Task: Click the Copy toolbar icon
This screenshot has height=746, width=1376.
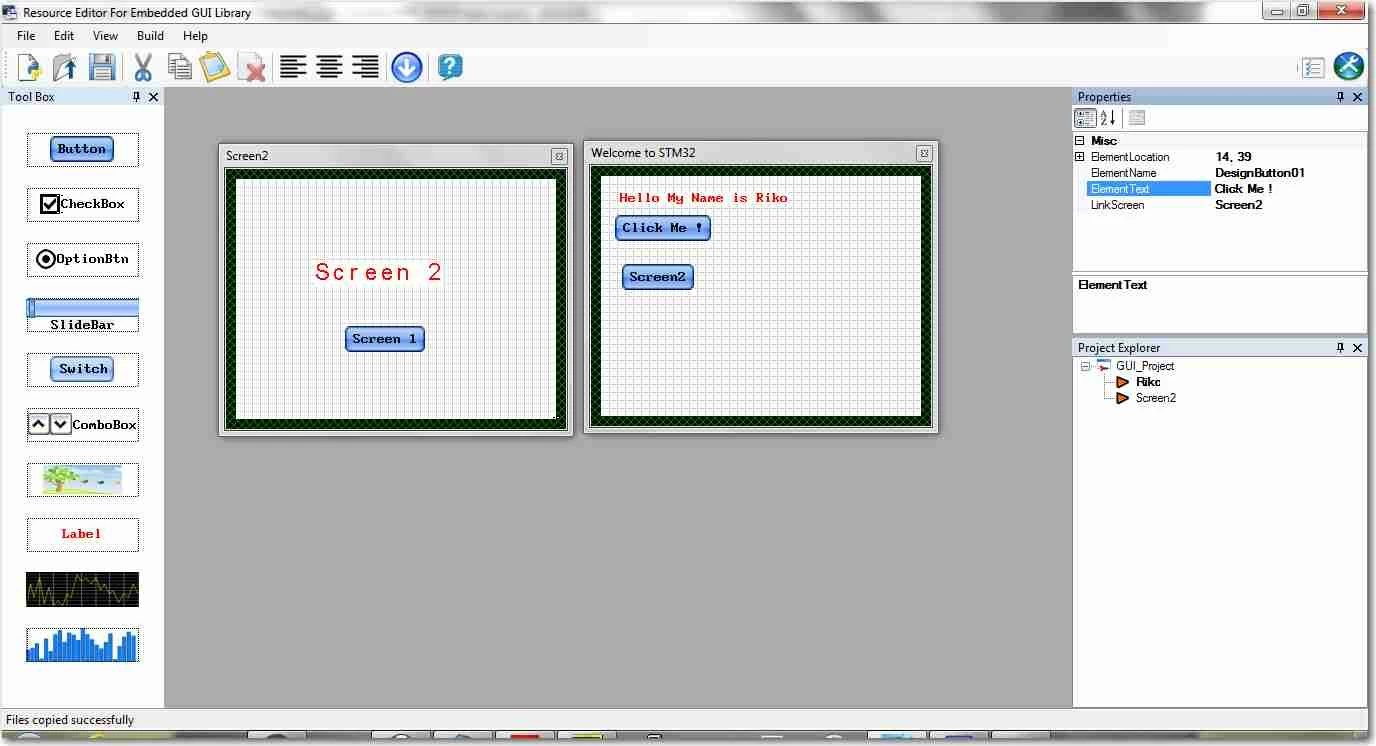Action: [x=180, y=67]
